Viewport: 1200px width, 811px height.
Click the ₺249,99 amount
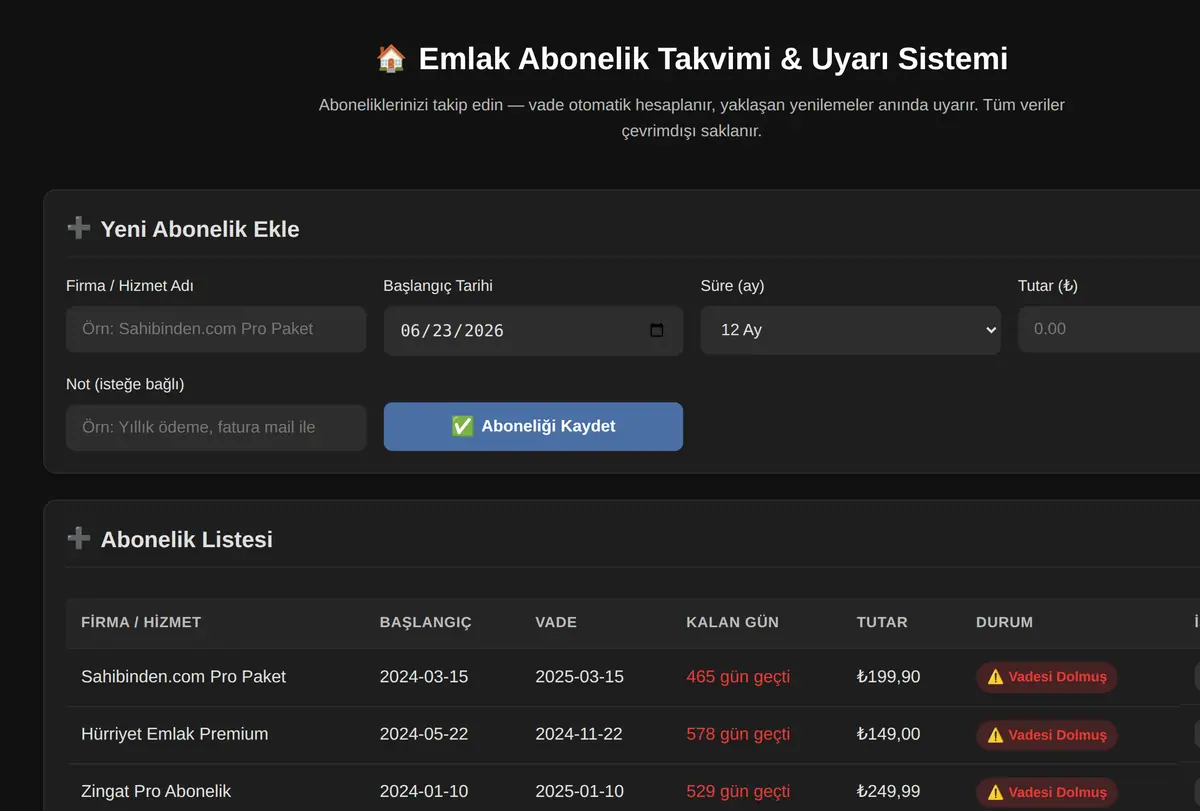pos(889,792)
